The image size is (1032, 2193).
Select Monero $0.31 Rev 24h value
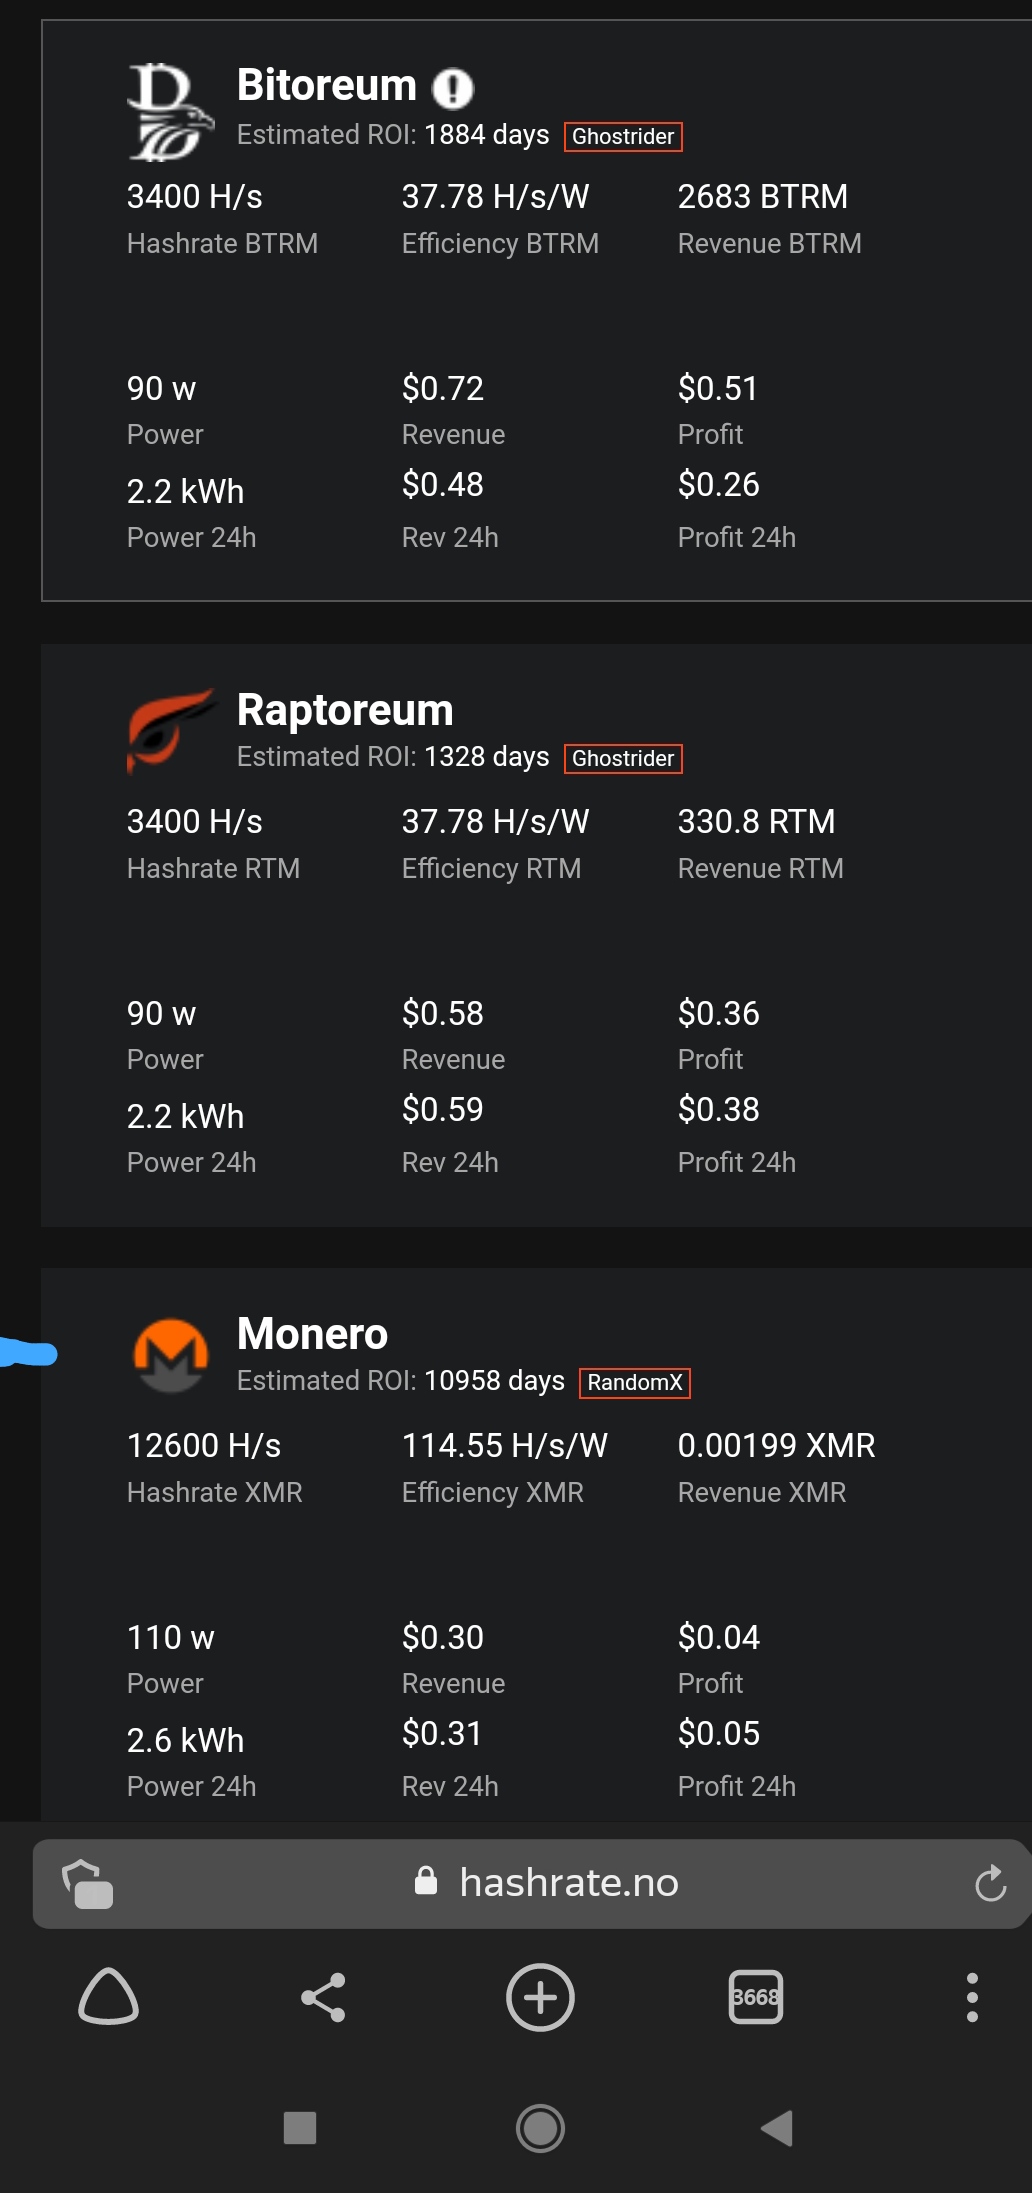[x=442, y=1734]
